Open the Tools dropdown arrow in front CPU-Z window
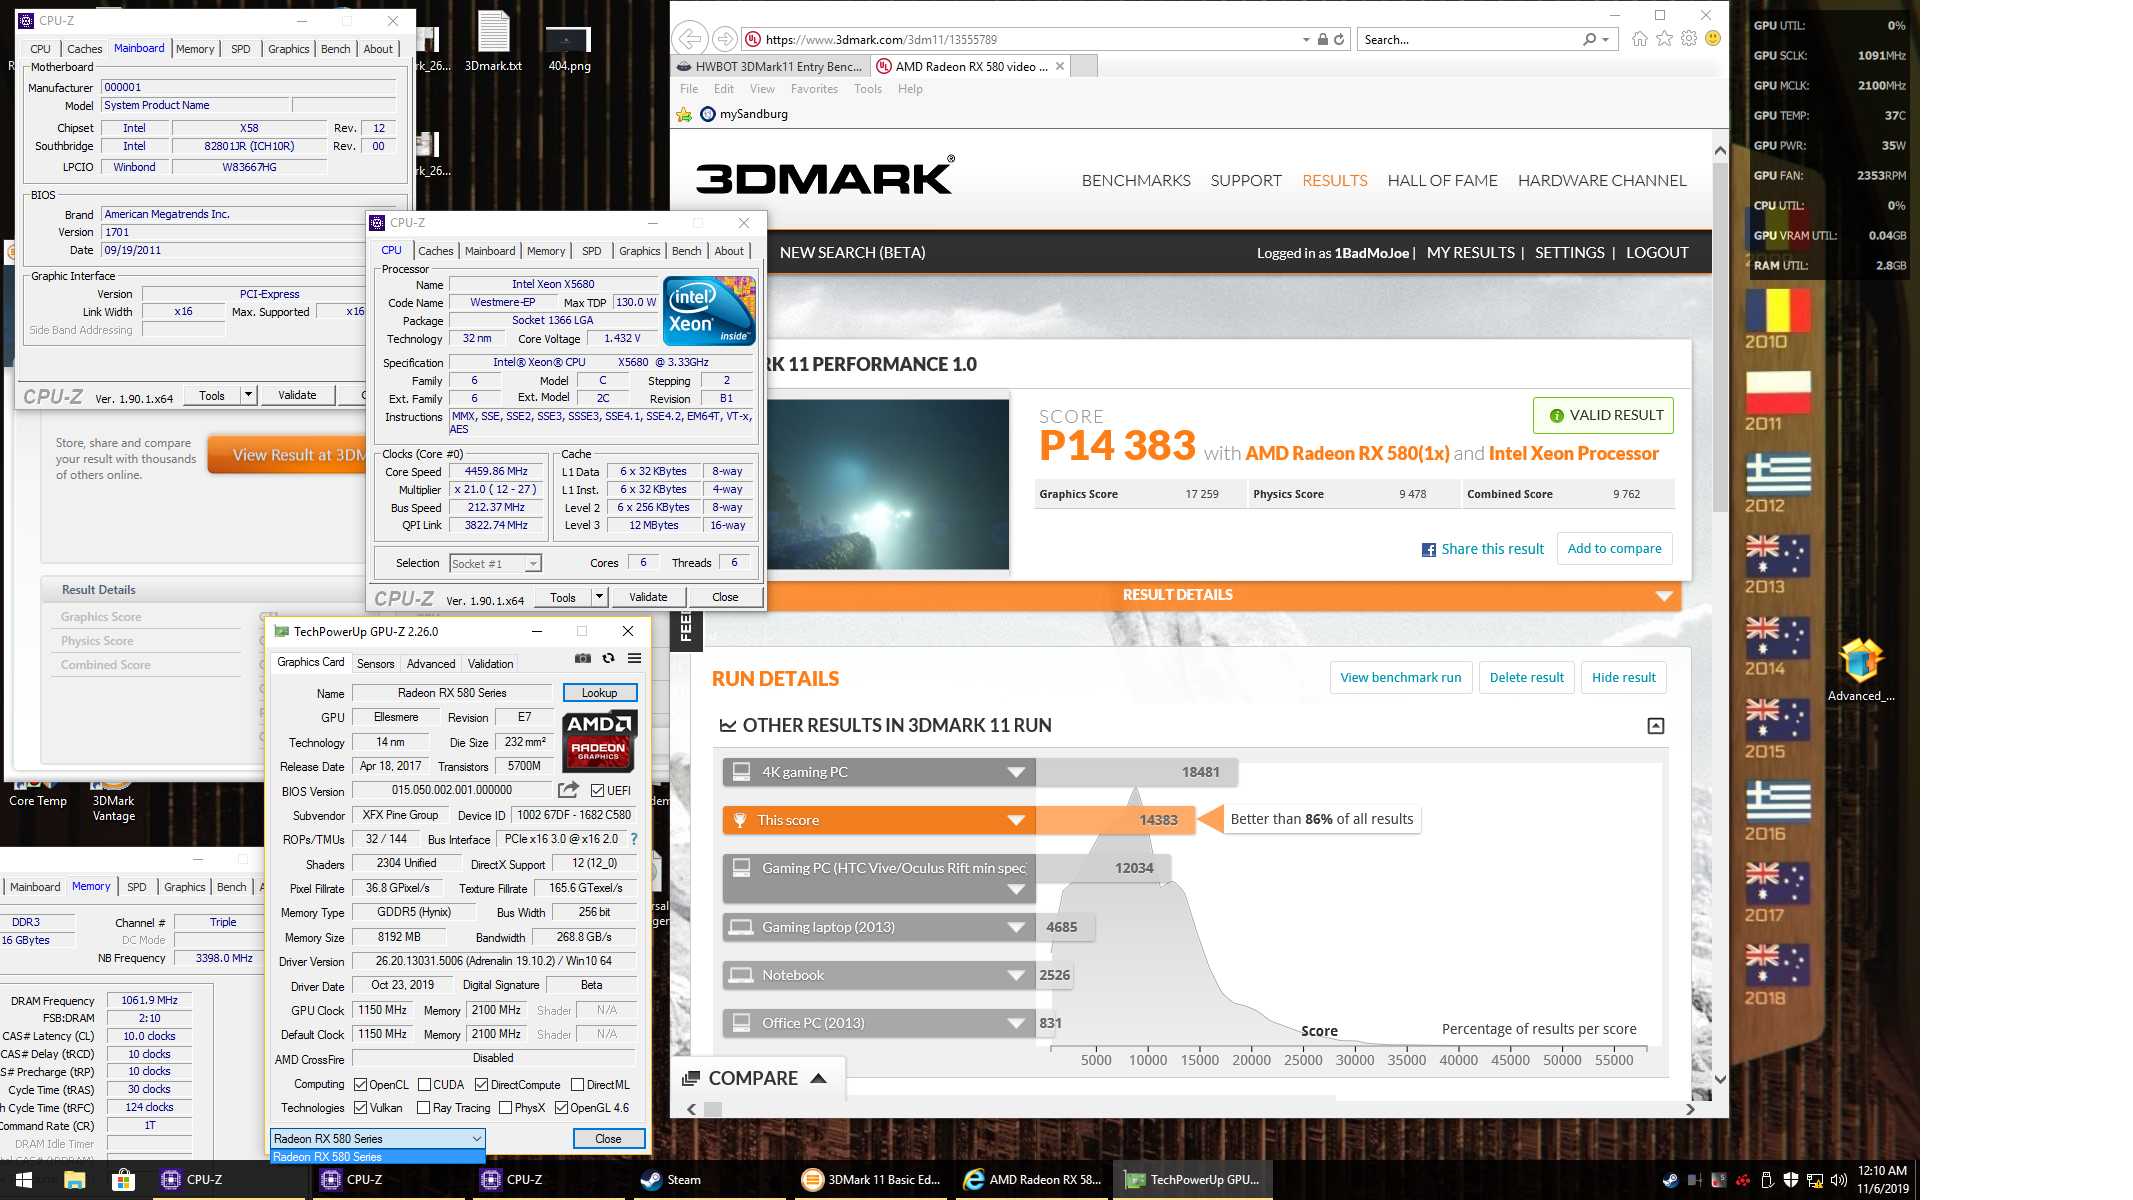 599,597
